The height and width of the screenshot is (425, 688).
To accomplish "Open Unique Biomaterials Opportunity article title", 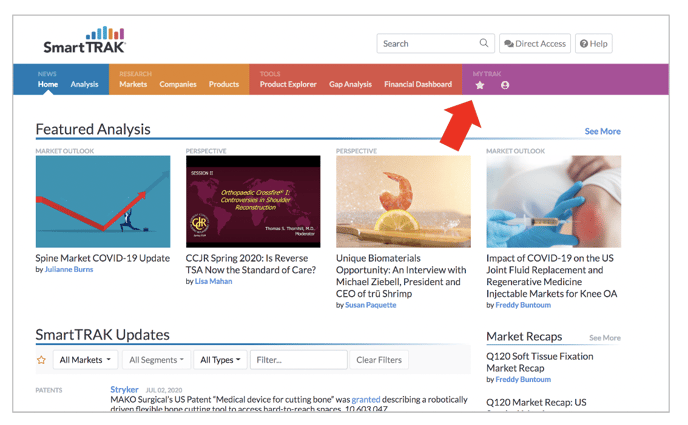I will pos(401,276).
